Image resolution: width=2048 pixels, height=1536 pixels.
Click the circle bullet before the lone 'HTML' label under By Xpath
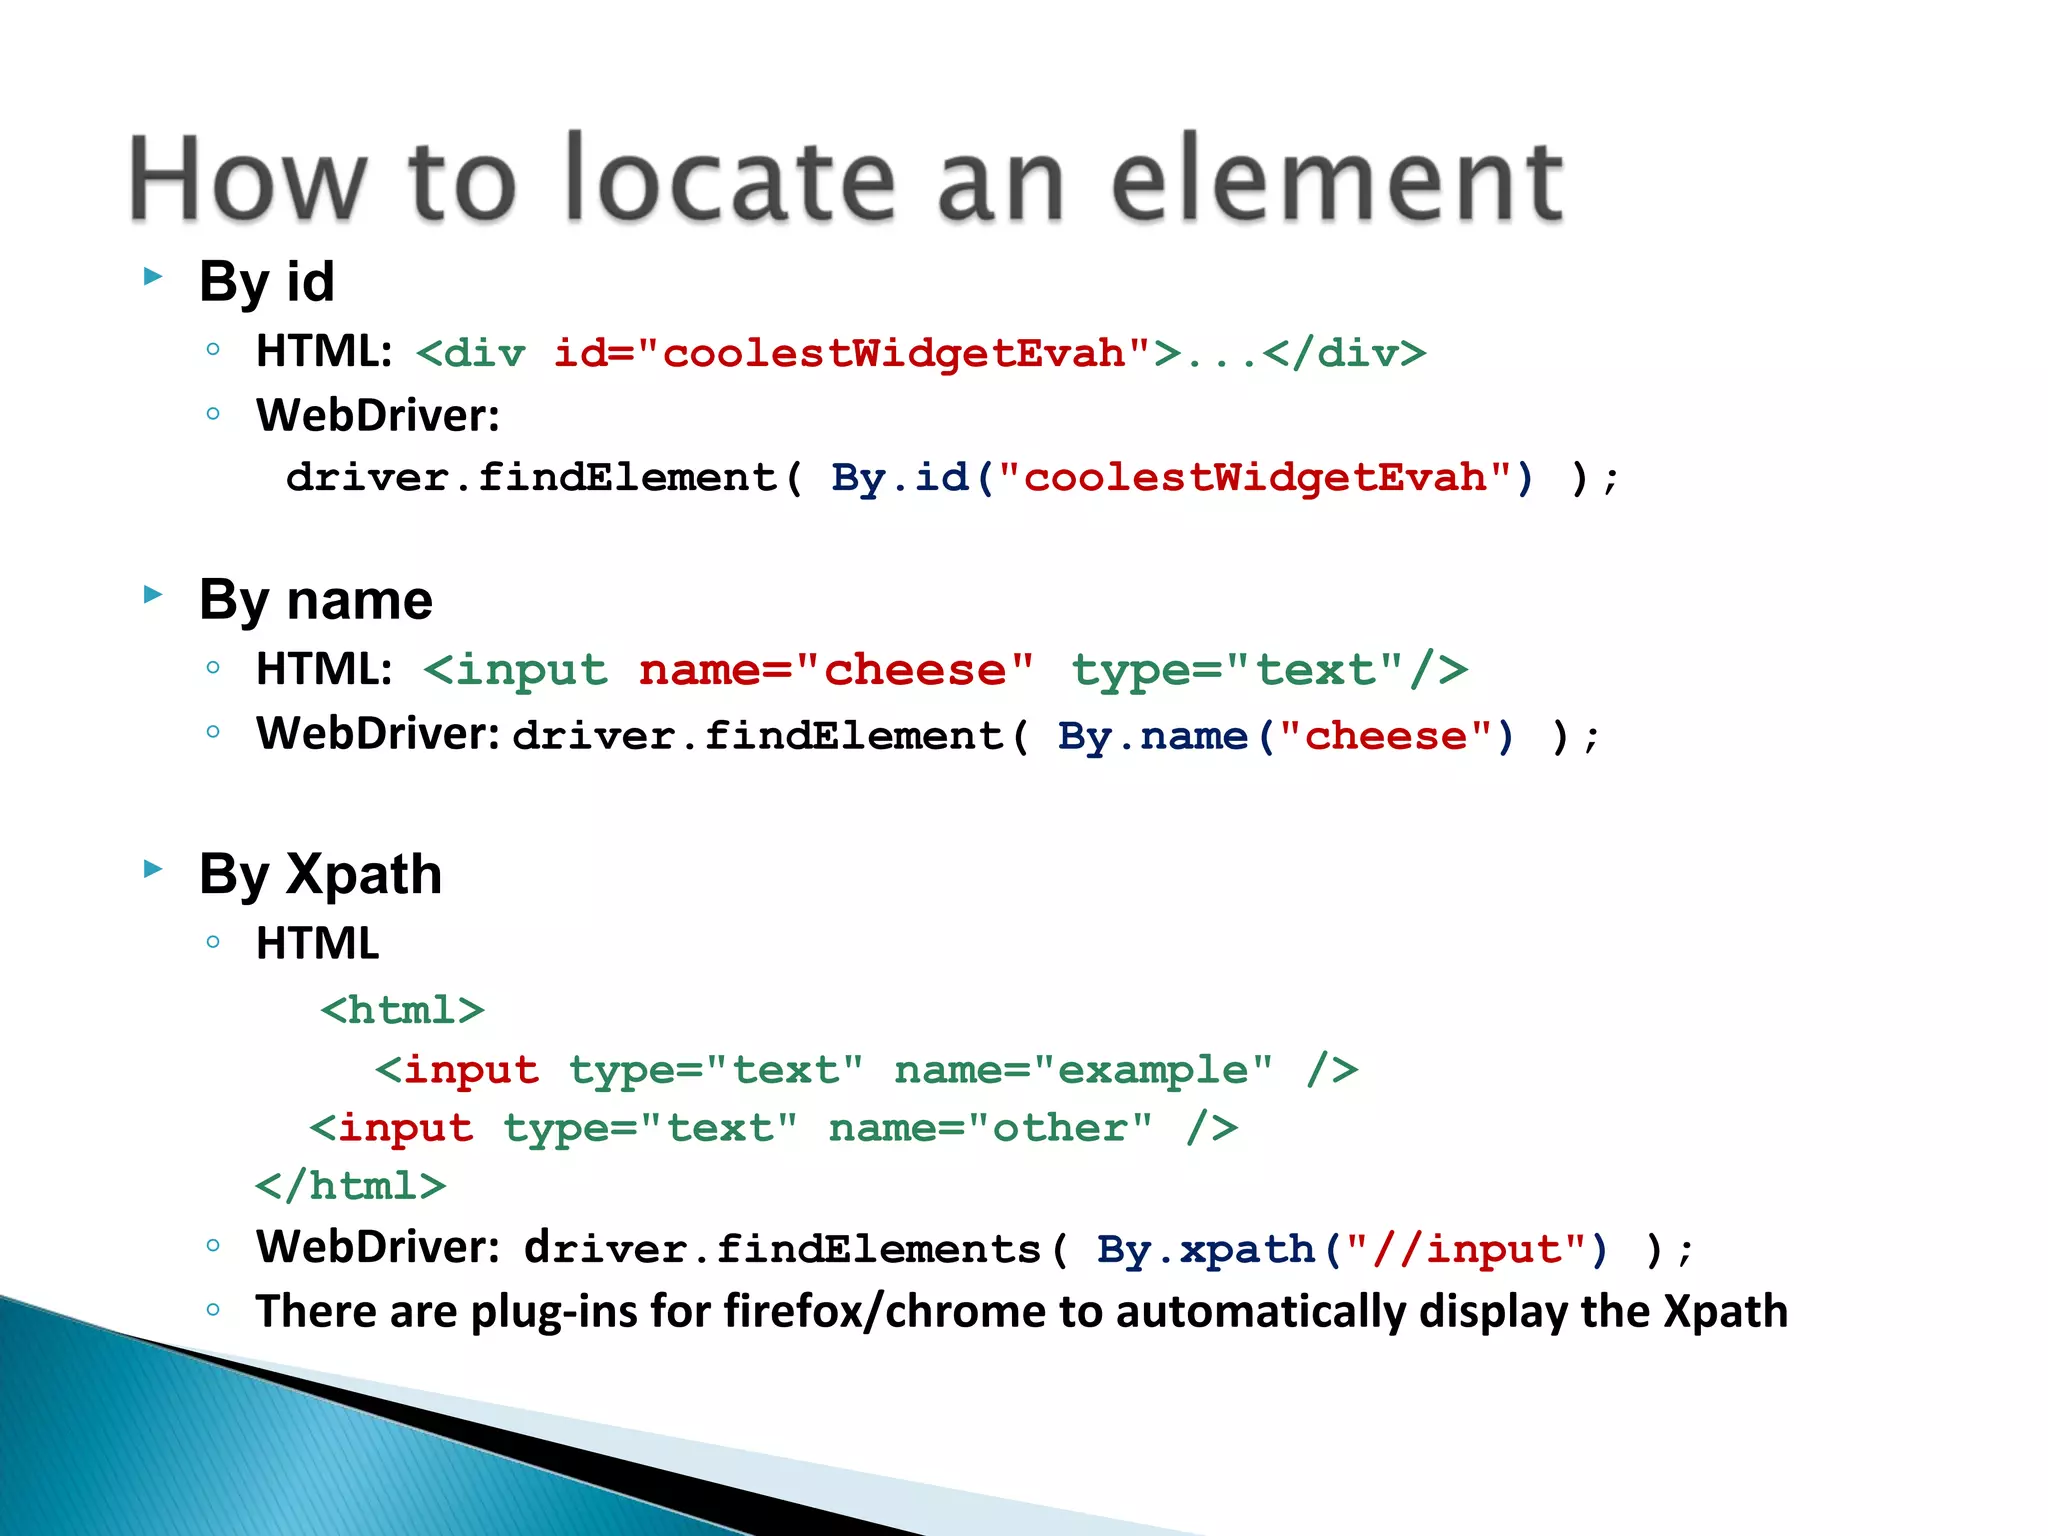212,941
